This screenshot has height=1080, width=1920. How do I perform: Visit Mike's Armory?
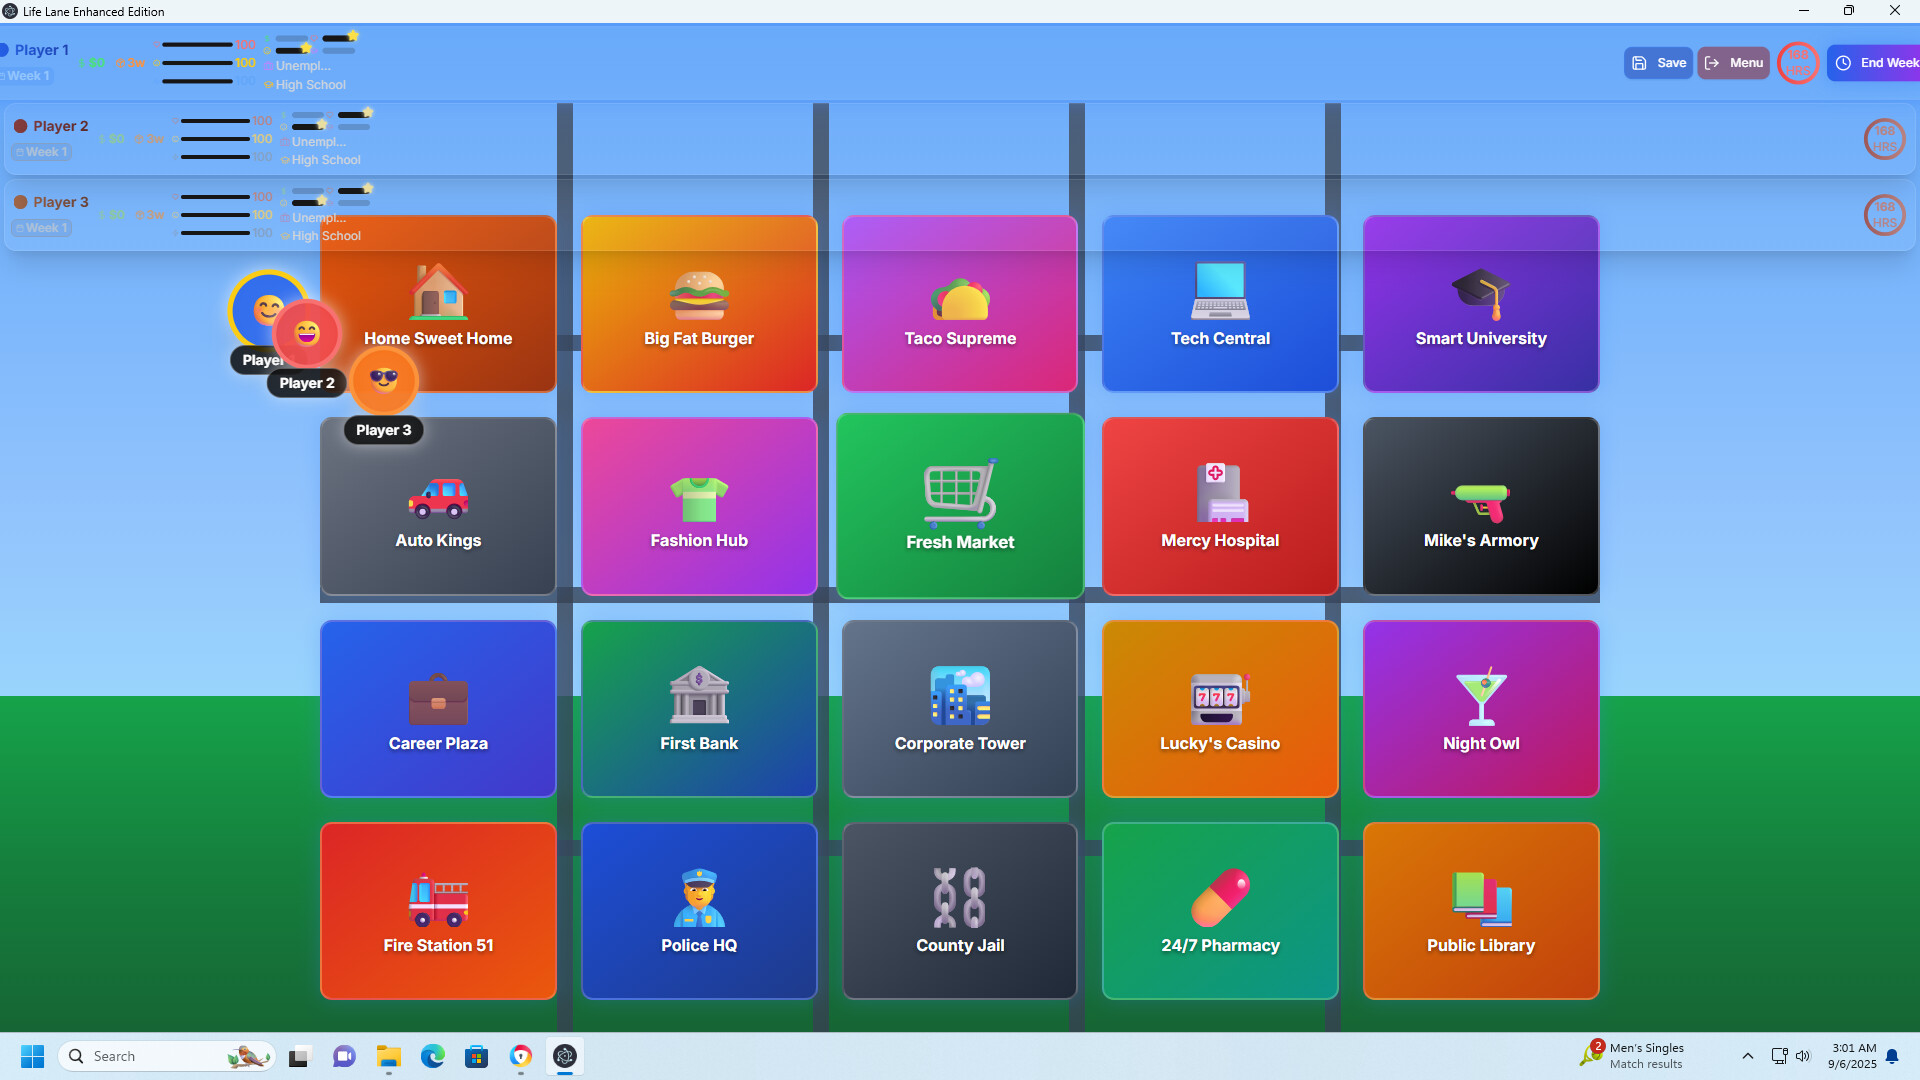coord(1481,505)
